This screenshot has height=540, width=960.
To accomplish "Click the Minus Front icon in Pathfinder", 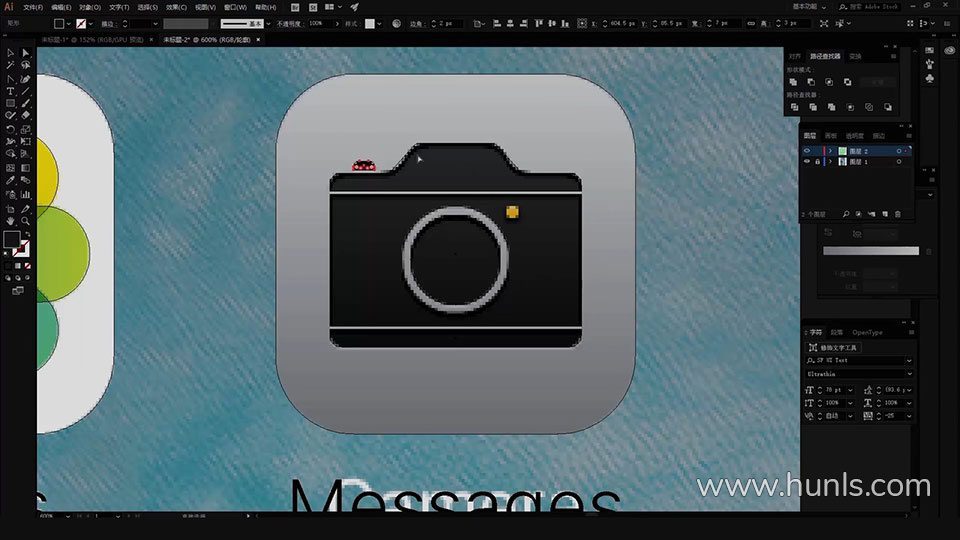I will (x=811, y=82).
